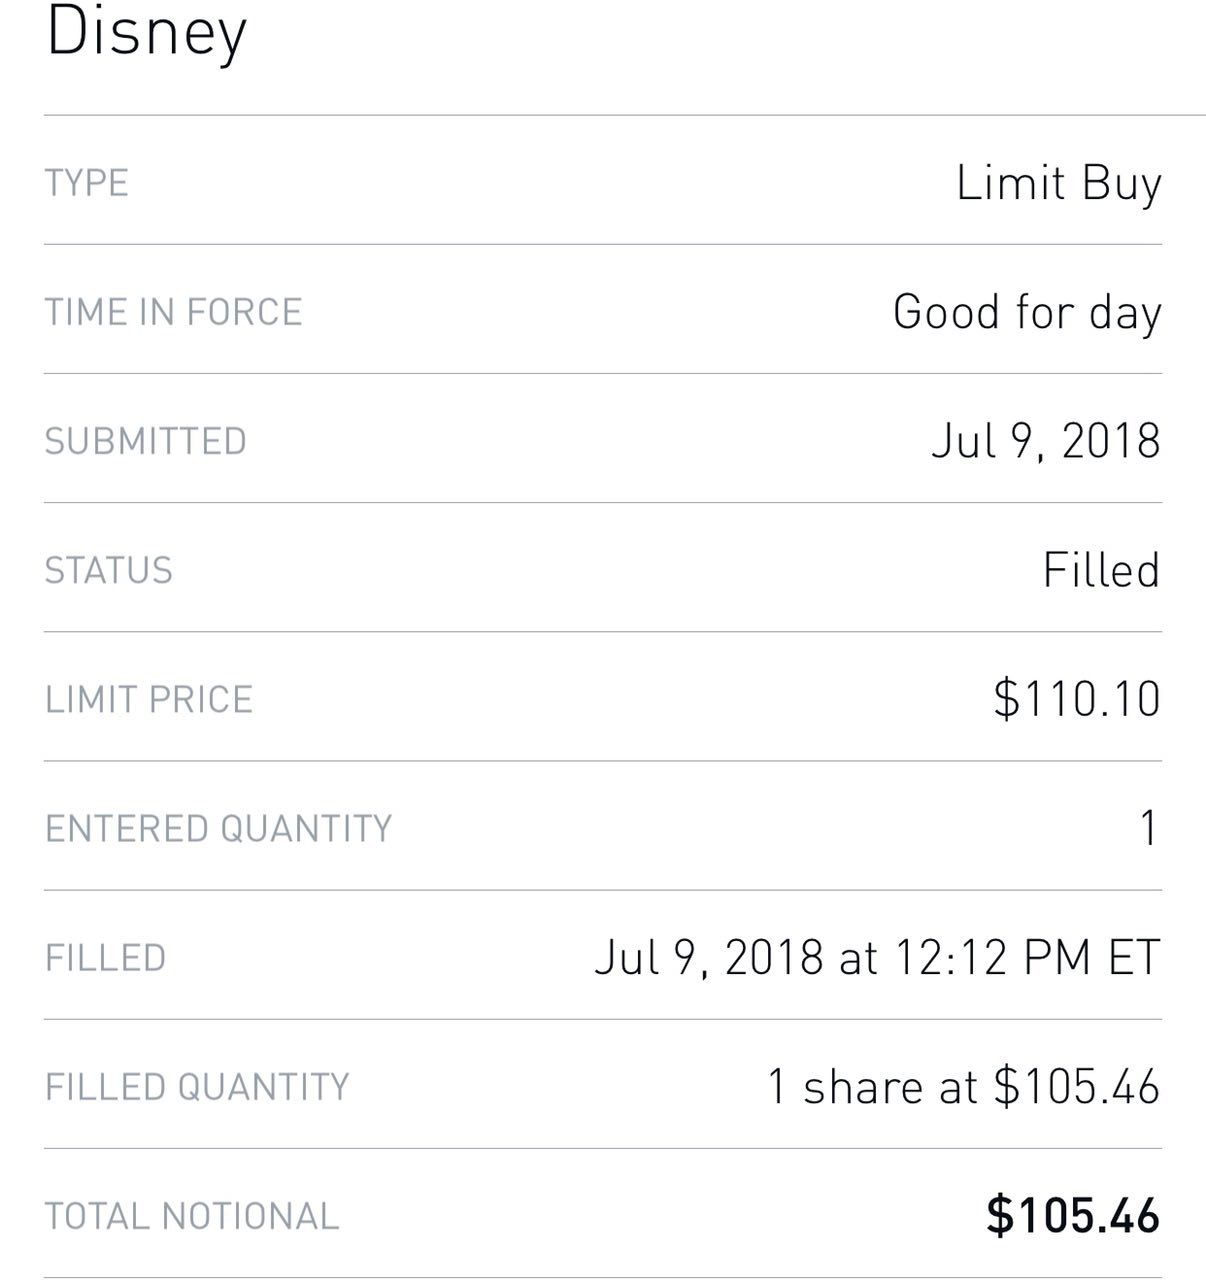Select the bold $105.46 total amount
The image size is (1206, 1280).
(1073, 1216)
